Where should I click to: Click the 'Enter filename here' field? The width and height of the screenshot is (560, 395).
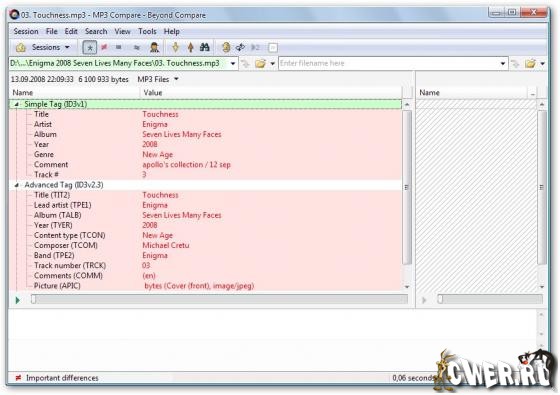(389, 64)
